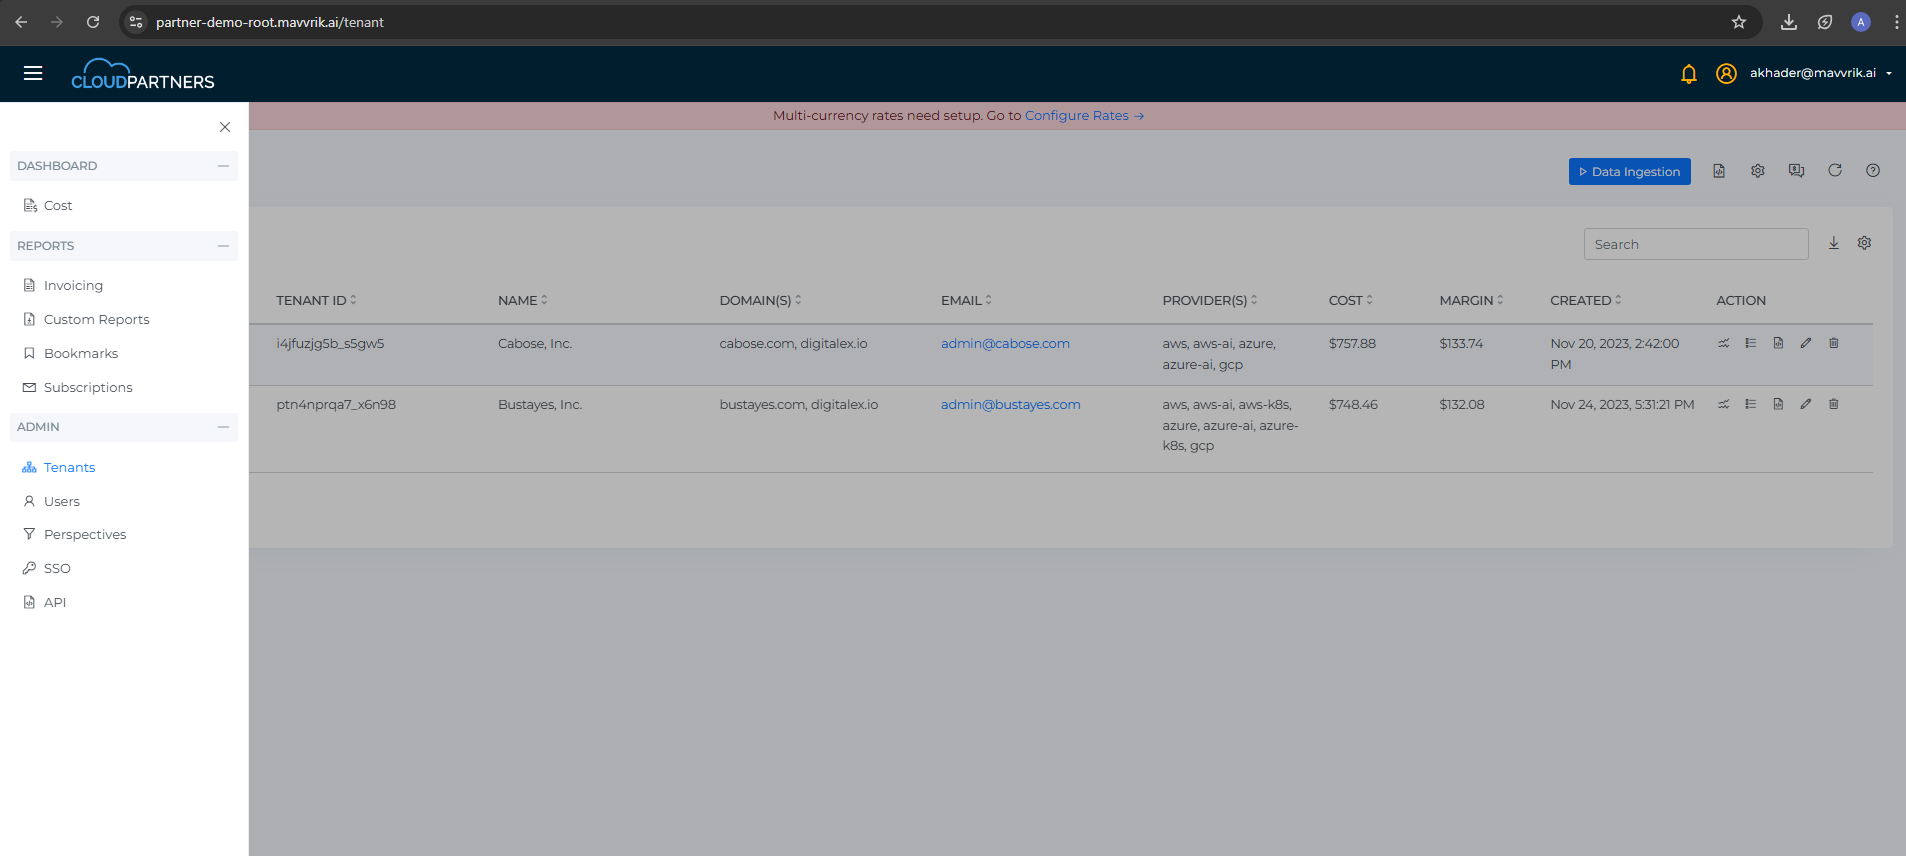
Task: Edit the Bustayes, Inc. tenant
Action: tap(1805, 404)
